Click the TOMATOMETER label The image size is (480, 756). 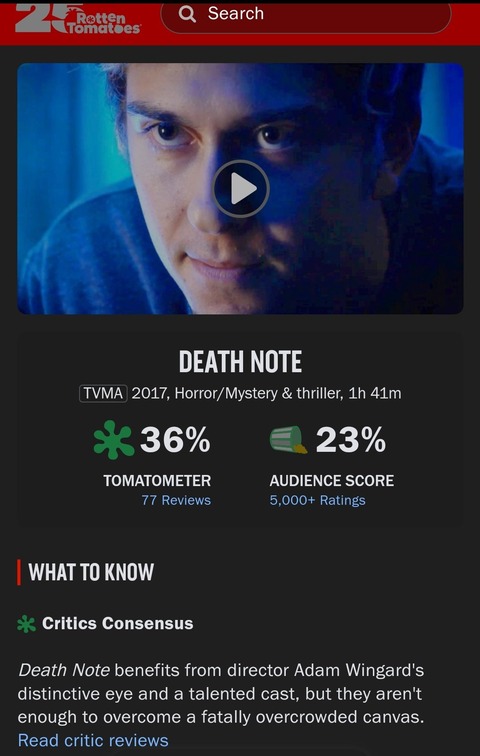[x=157, y=481]
